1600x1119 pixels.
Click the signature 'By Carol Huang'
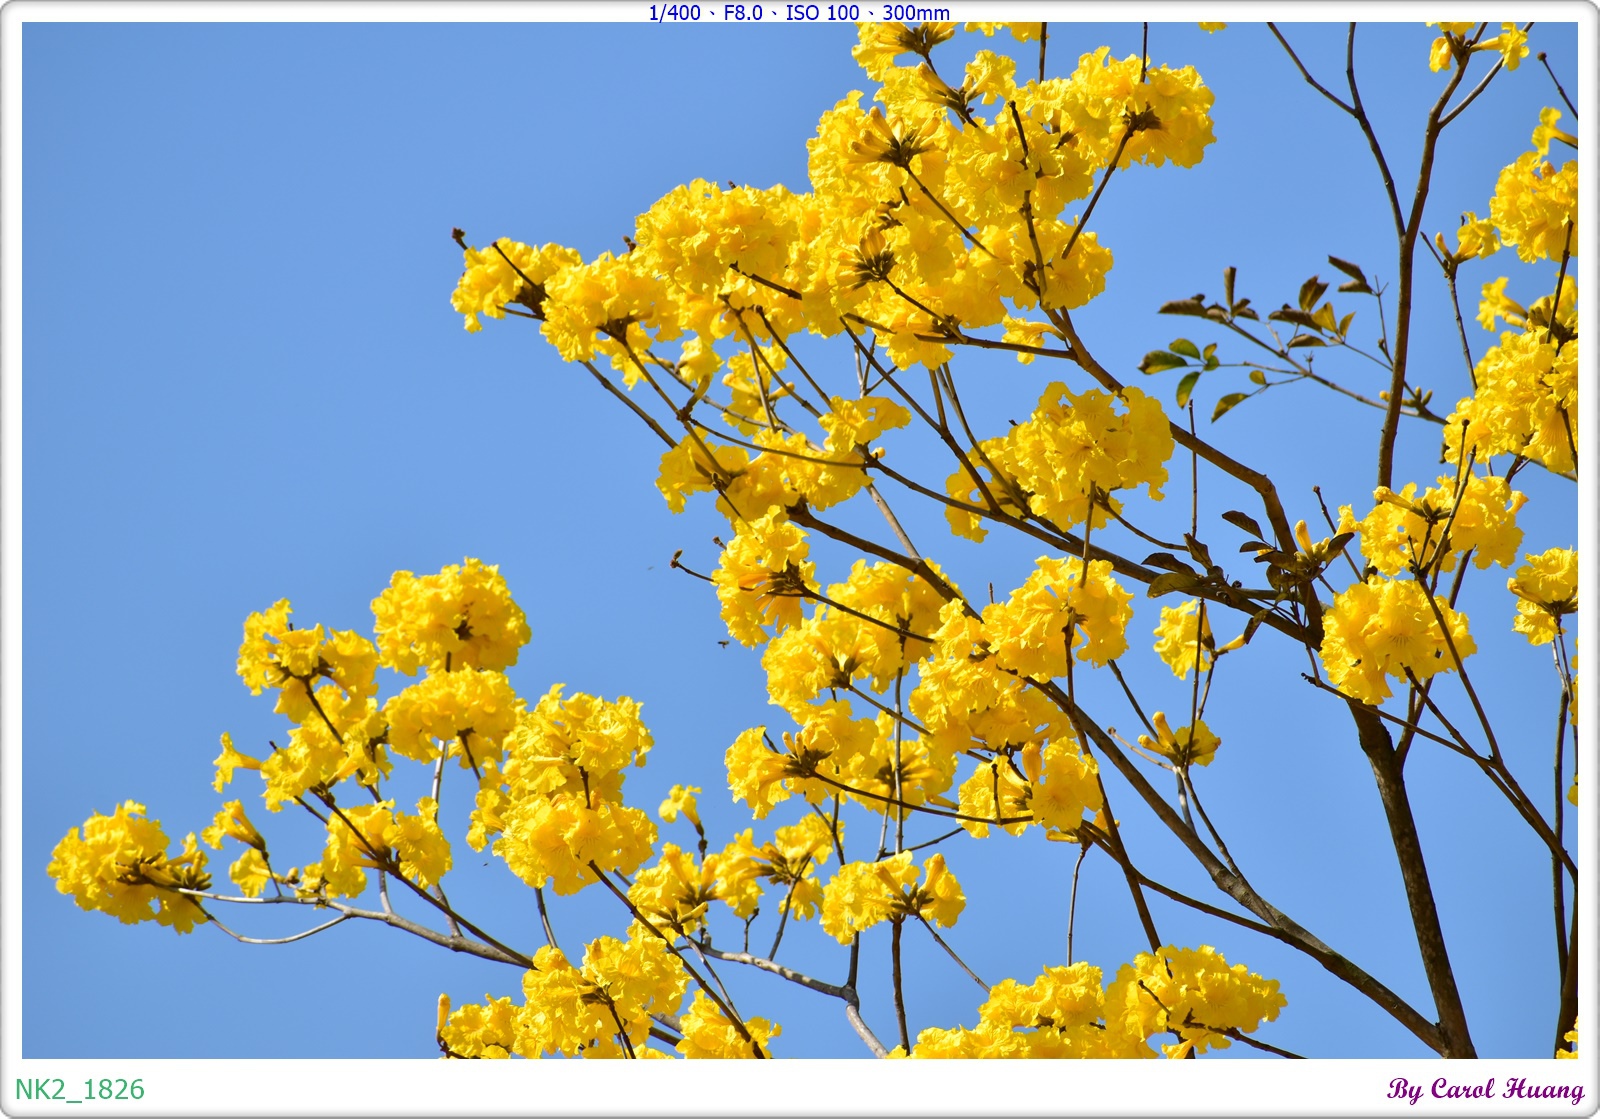1485,1089
